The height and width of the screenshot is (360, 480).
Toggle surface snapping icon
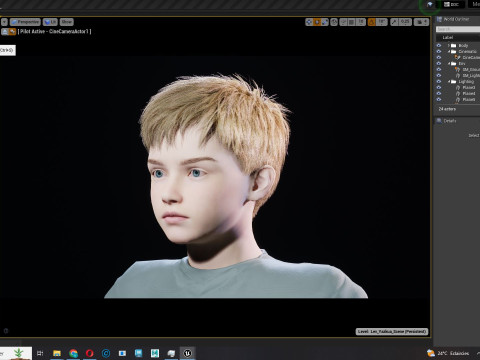(x=344, y=22)
